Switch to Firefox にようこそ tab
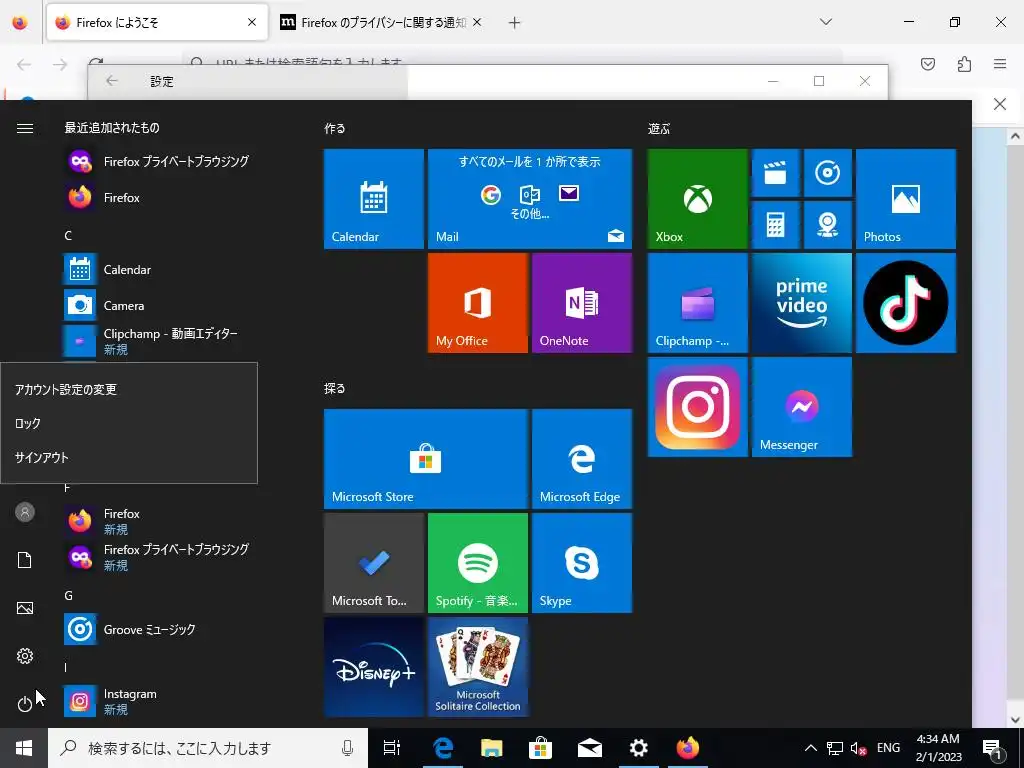Screen dimensions: 1024x768 (157, 23)
